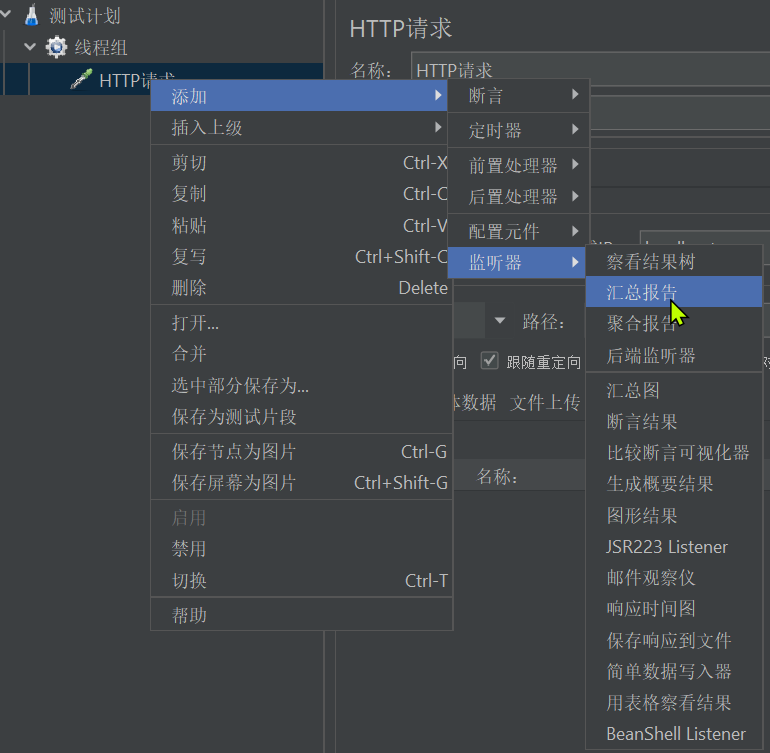Click the Test Plan flask icon
Image resolution: width=770 pixels, height=753 pixels.
31,16
